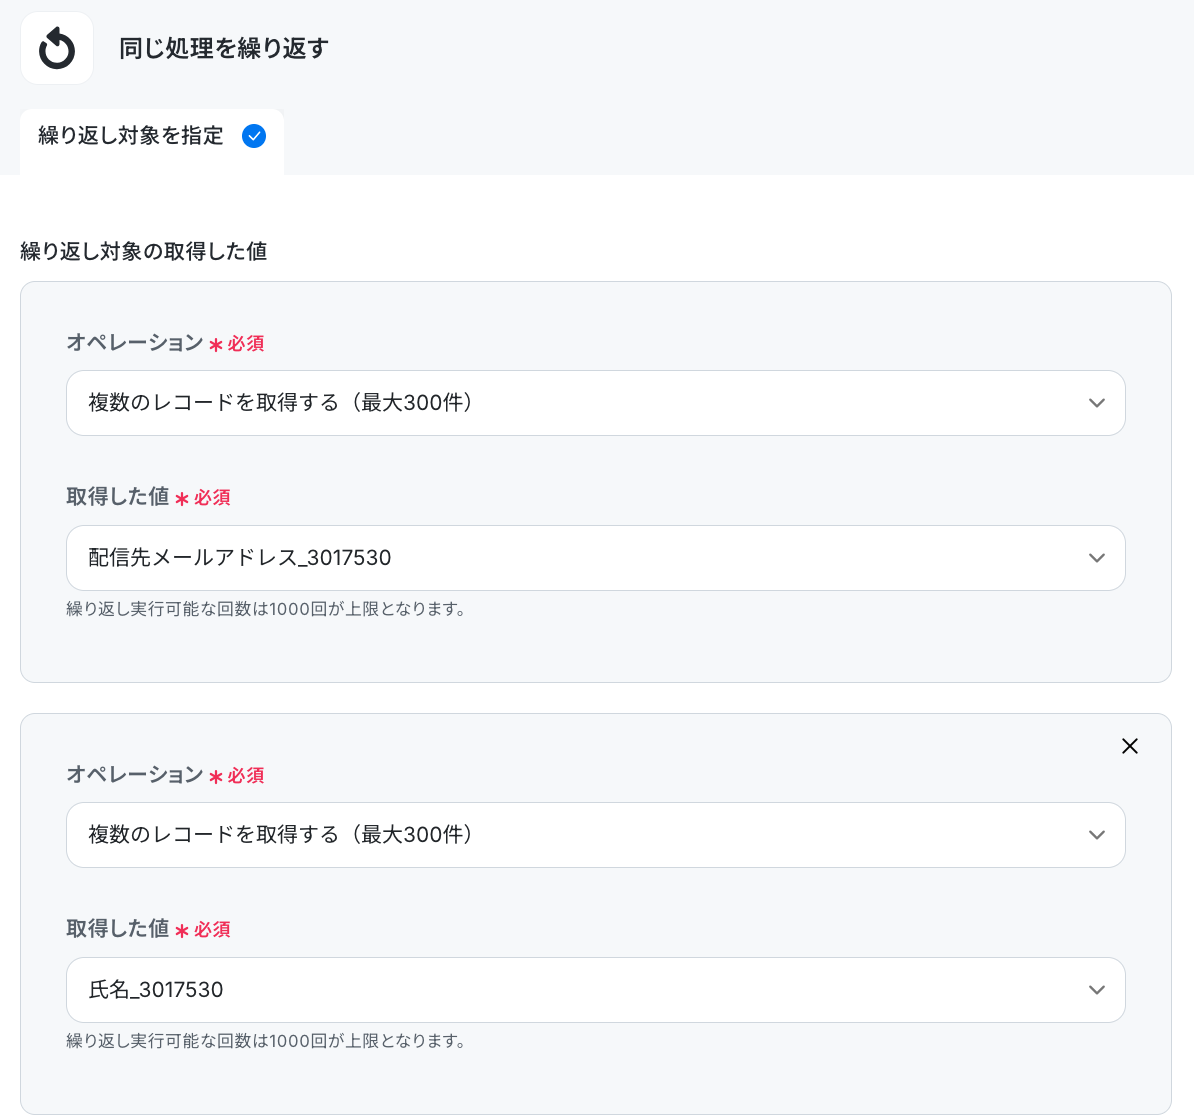Click chevron arrow of first オペレーション field
The image size is (1194, 1116).
[x=1097, y=403]
